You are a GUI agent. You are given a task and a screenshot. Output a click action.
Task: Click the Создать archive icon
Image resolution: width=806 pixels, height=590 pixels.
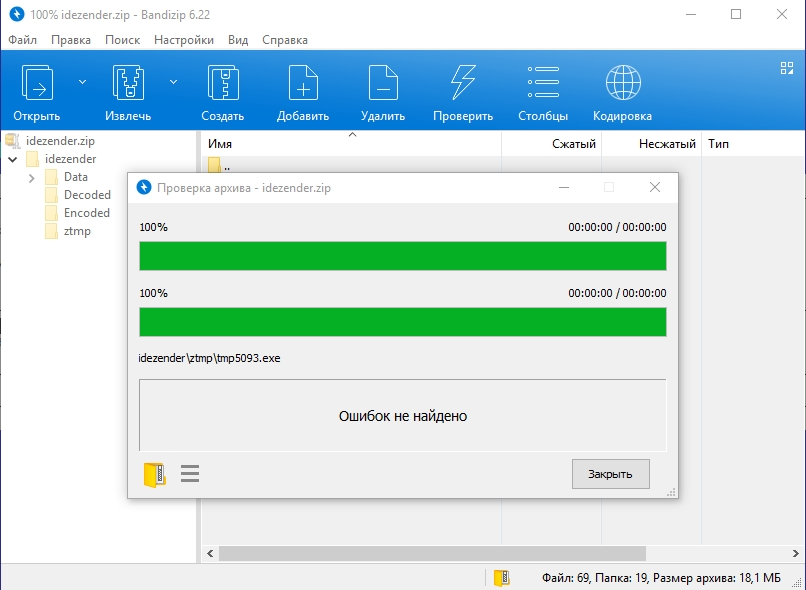coord(223,83)
